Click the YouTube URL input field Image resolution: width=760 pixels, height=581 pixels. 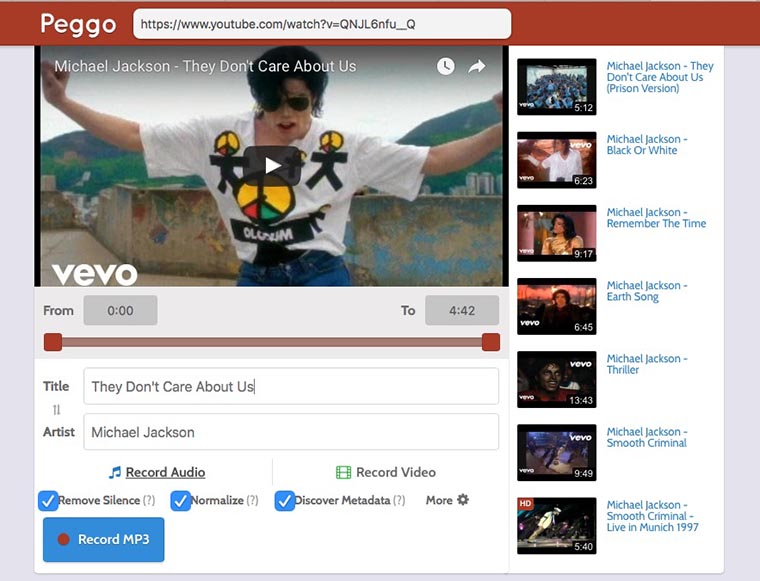tap(322, 24)
